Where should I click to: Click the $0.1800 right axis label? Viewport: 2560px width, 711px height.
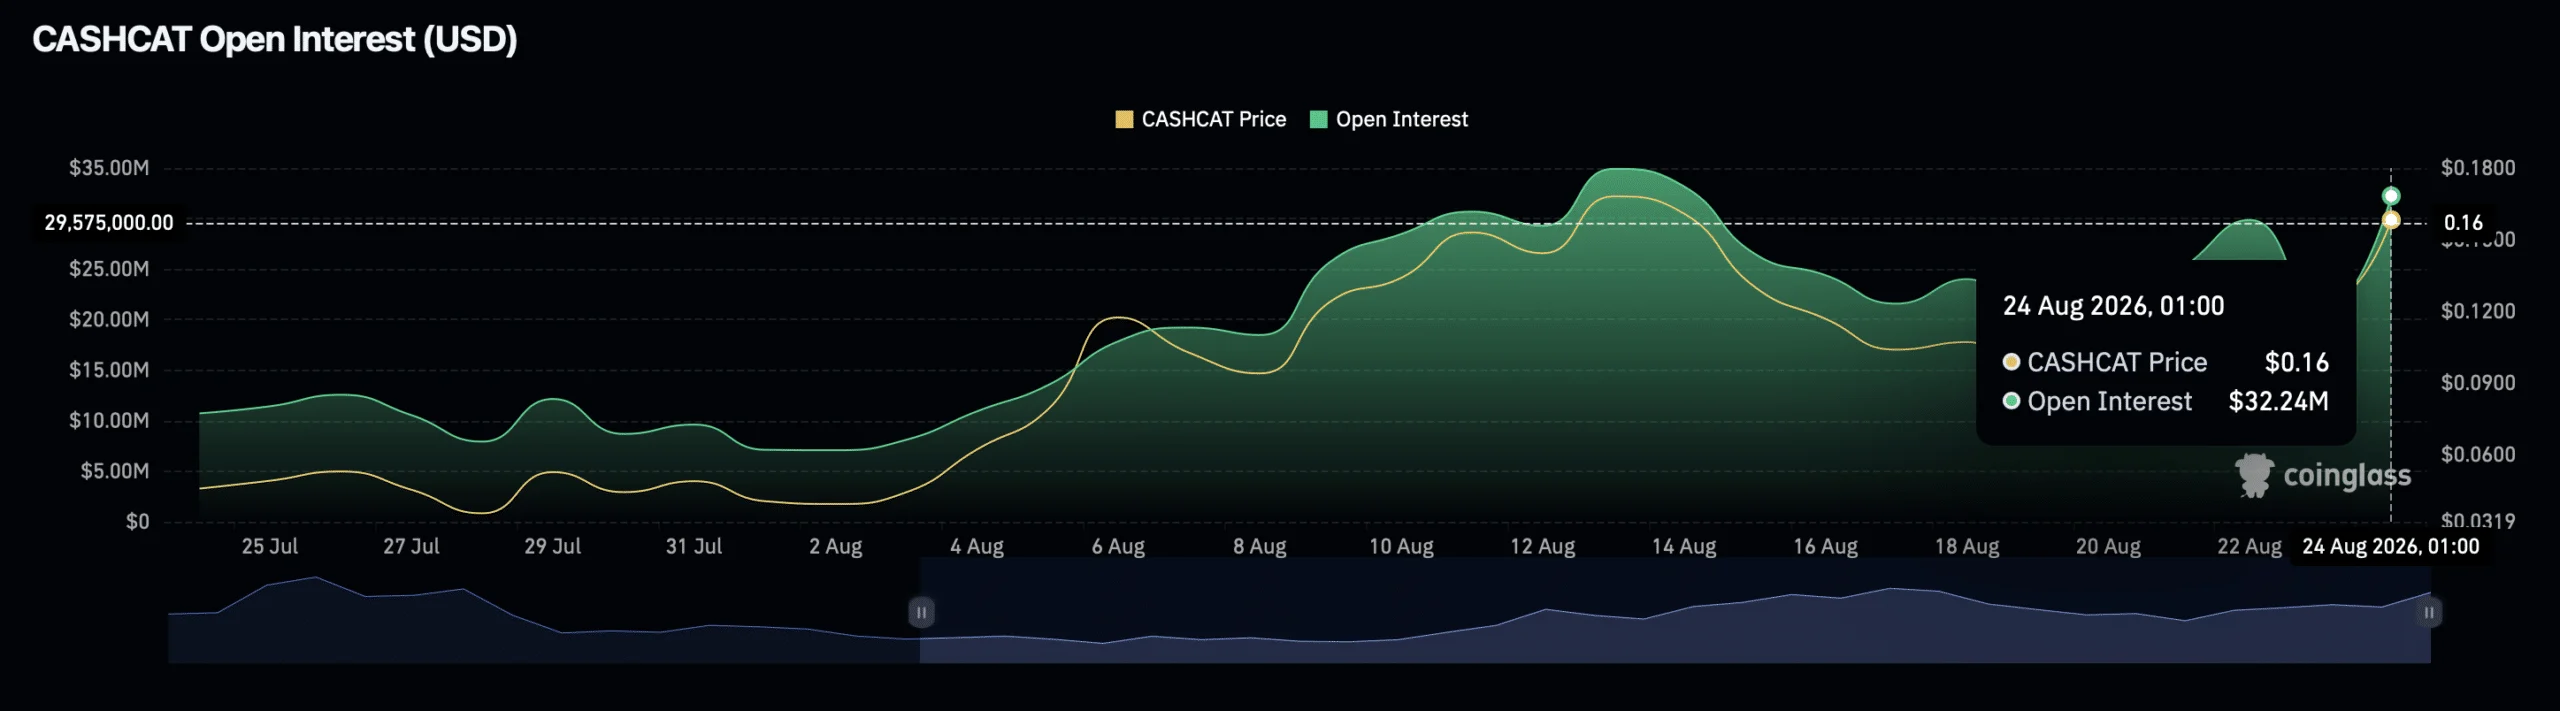(2478, 168)
